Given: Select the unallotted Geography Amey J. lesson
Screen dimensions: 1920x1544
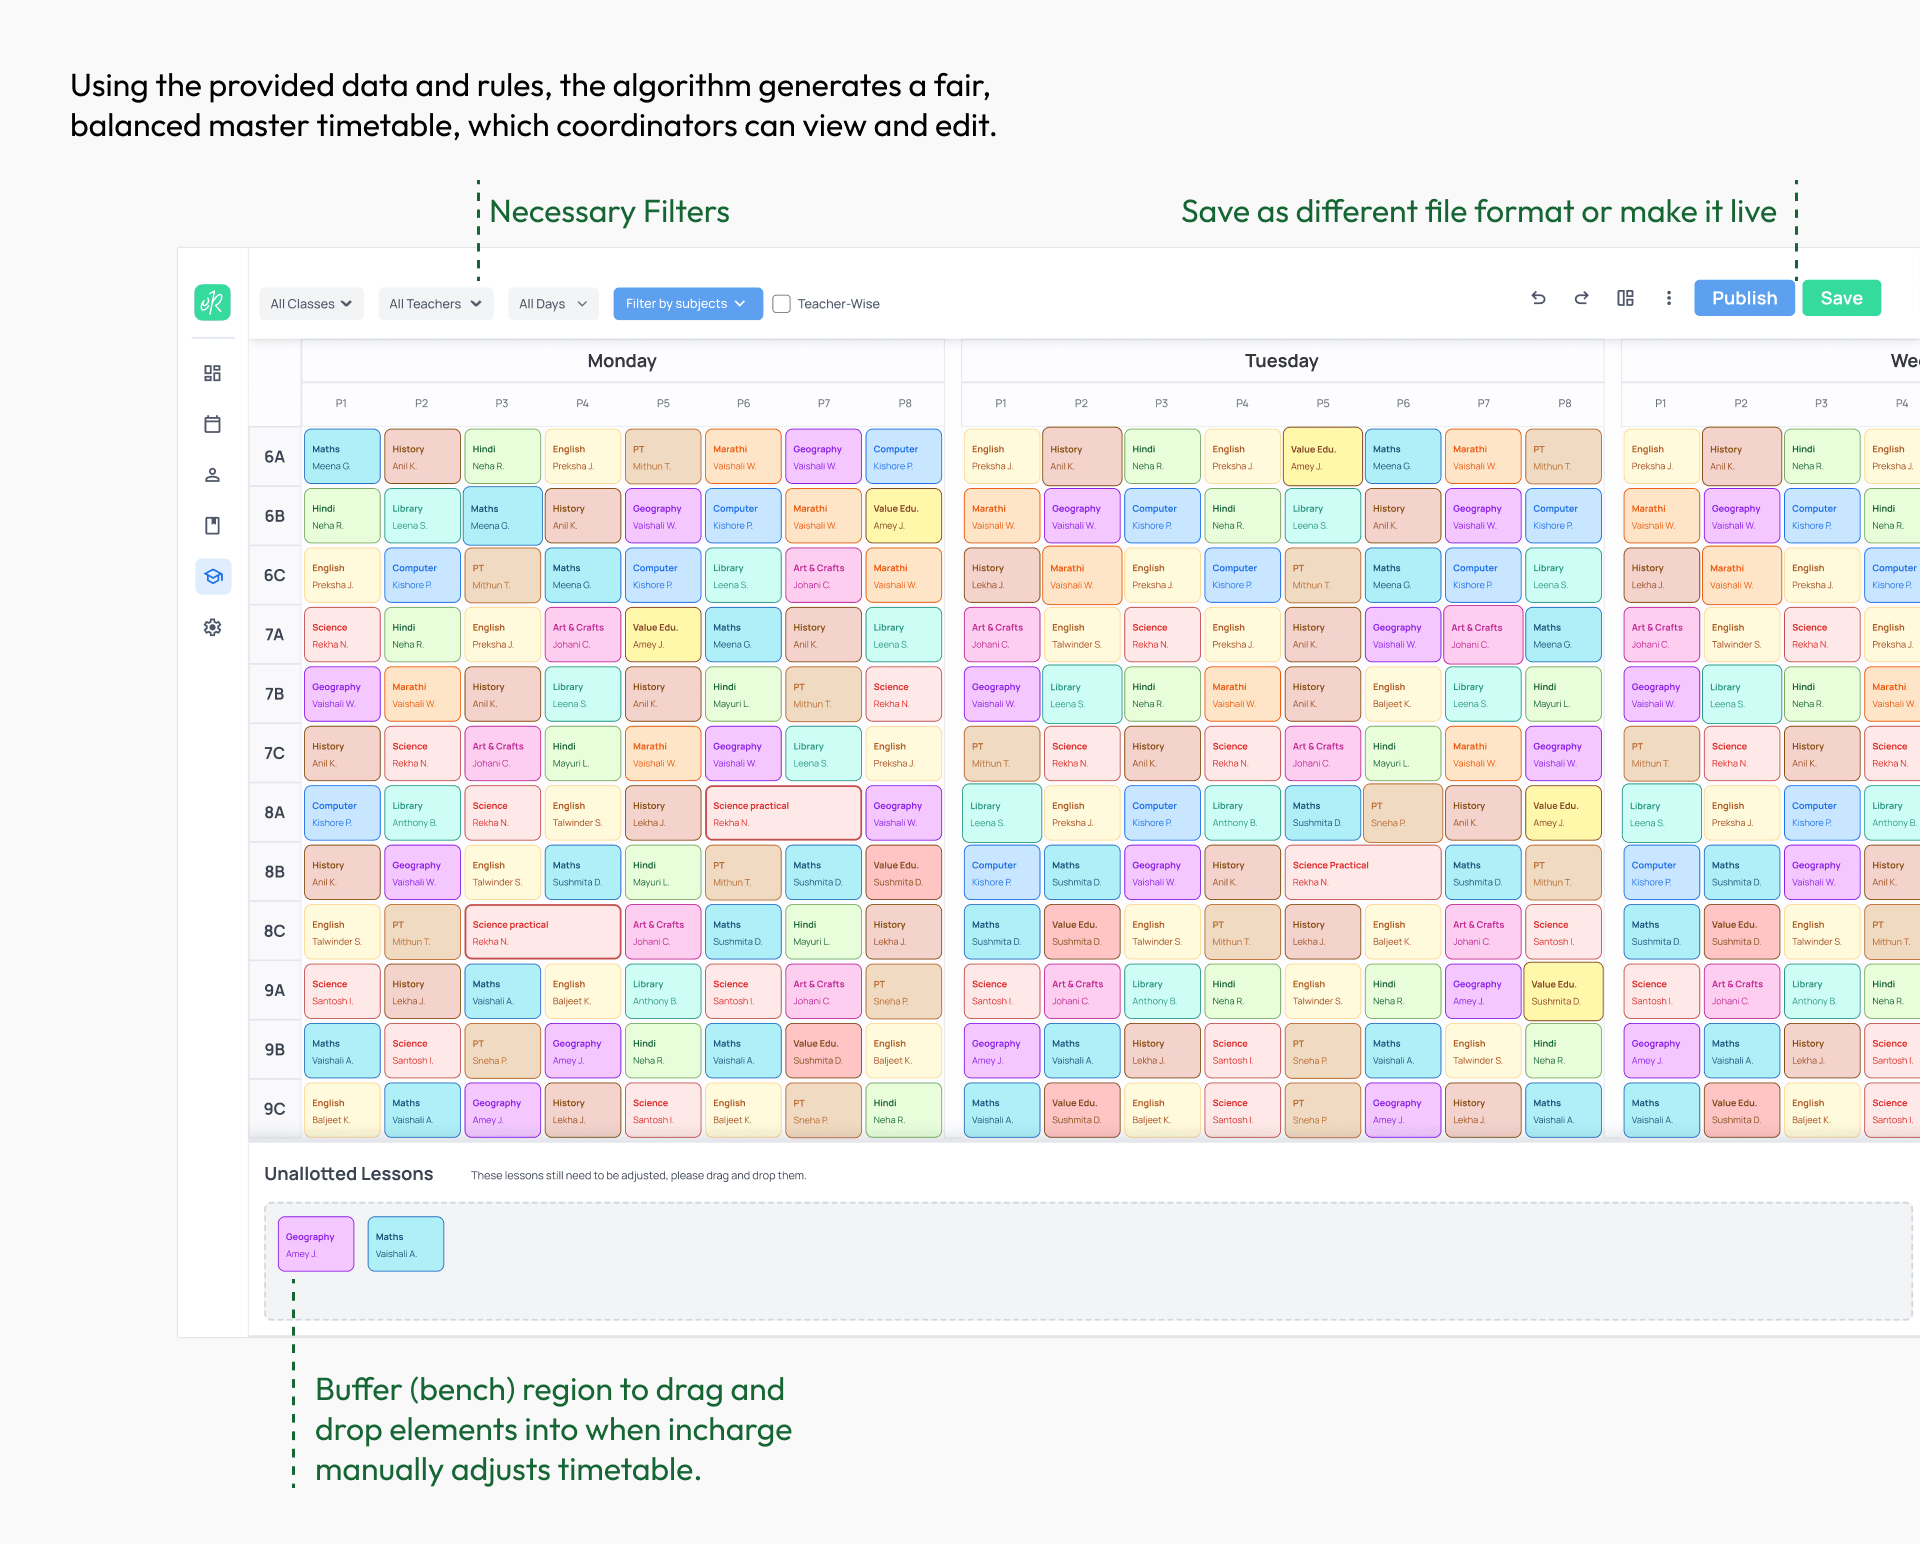Looking at the screenshot, I should [316, 1244].
